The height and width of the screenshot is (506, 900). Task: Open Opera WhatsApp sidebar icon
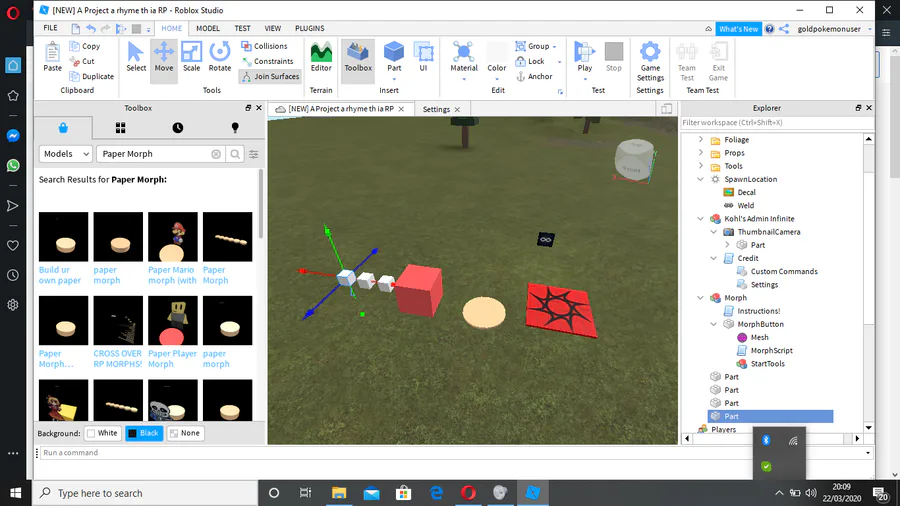[13, 166]
